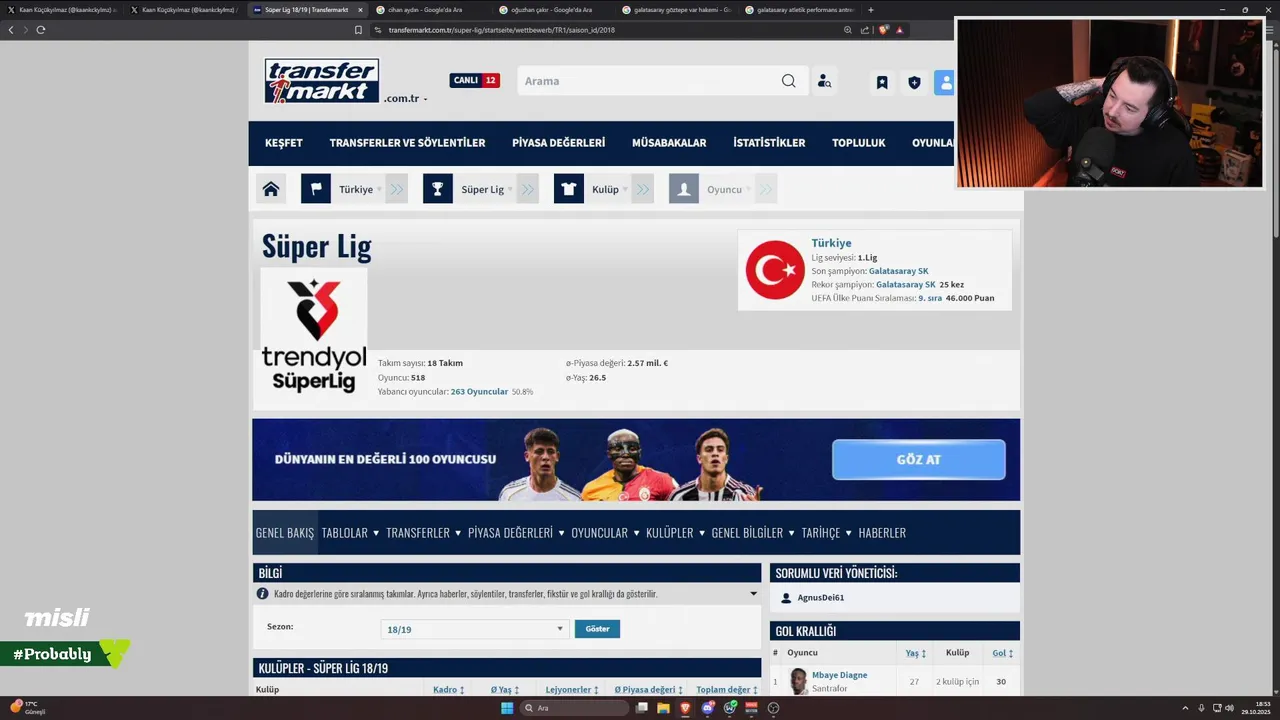The width and height of the screenshot is (1280, 720).
Task: Open the Sezon 18/19 combo box
Action: coord(476,629)
